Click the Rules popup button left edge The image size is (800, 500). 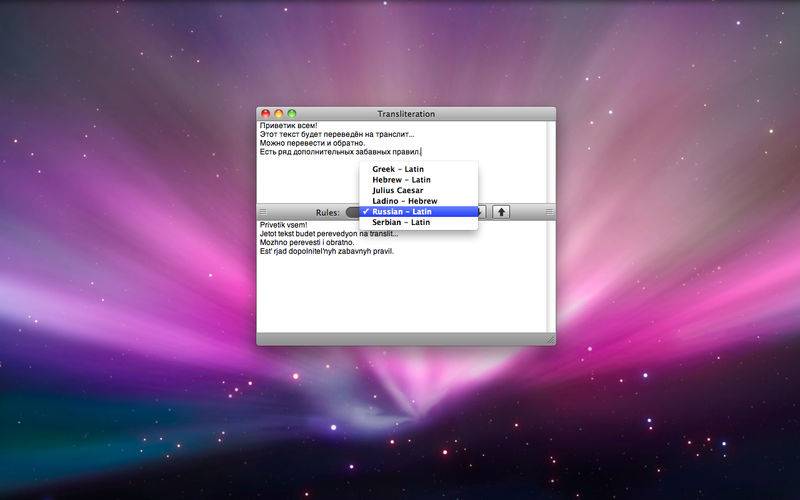pyautogui.click(x=353, y=212)
